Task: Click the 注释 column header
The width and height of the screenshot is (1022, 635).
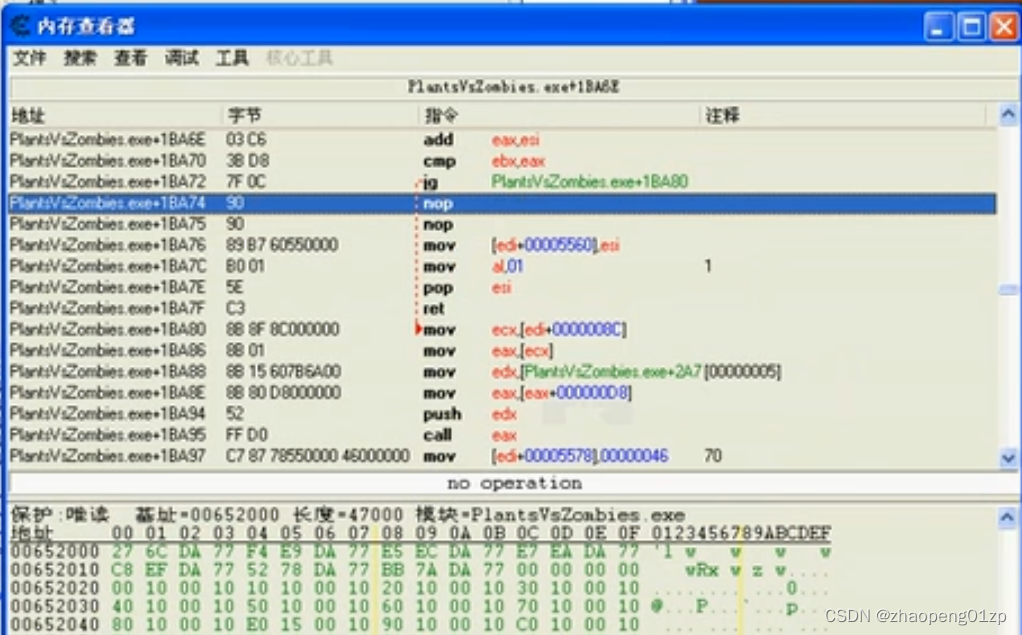Action: click(844, 115)
